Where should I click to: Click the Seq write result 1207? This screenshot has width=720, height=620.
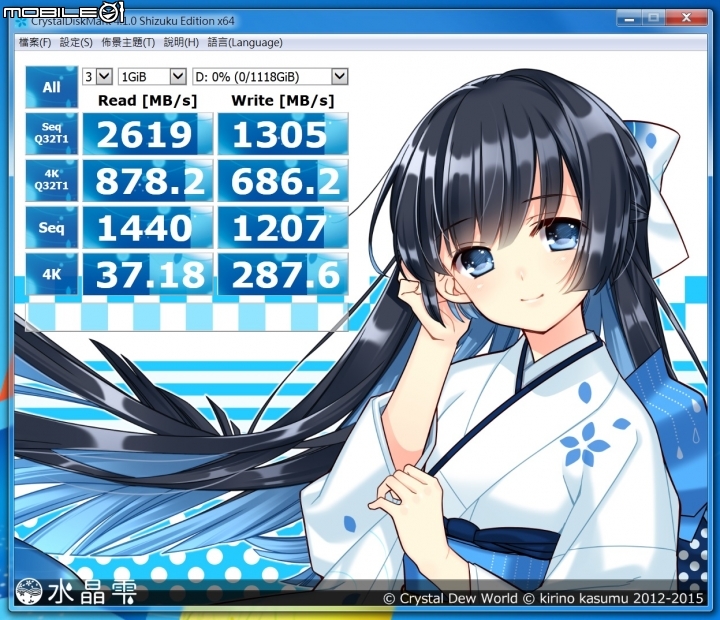tap(283, 227)
